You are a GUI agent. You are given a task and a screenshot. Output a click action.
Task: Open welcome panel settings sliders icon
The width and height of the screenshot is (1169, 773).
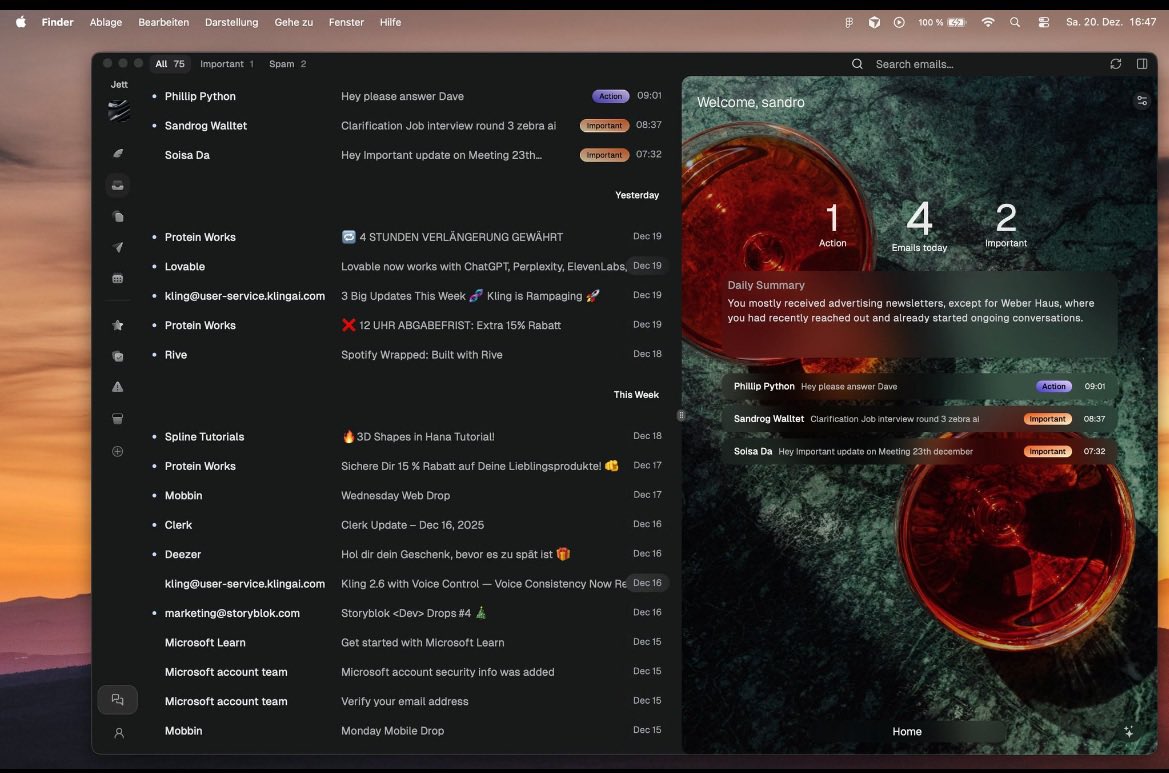(x=1141, y=101)
